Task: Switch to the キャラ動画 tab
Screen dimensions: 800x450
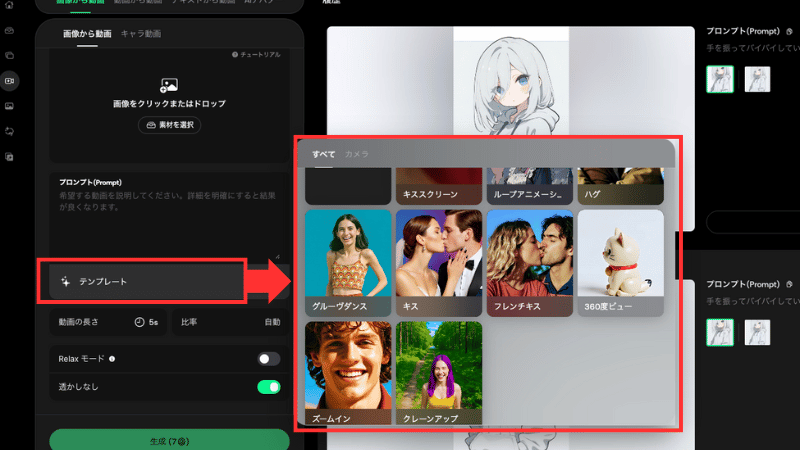Action: tap(140, 34)
